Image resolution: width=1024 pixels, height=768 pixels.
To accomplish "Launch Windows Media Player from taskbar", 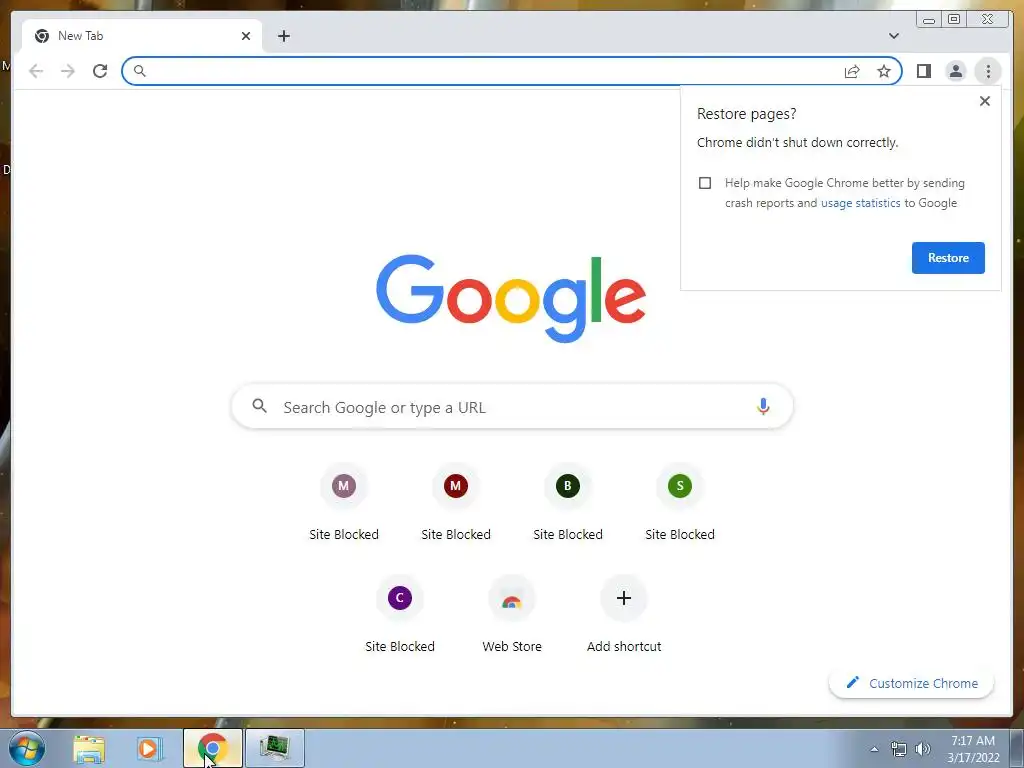I will (149, 749).
